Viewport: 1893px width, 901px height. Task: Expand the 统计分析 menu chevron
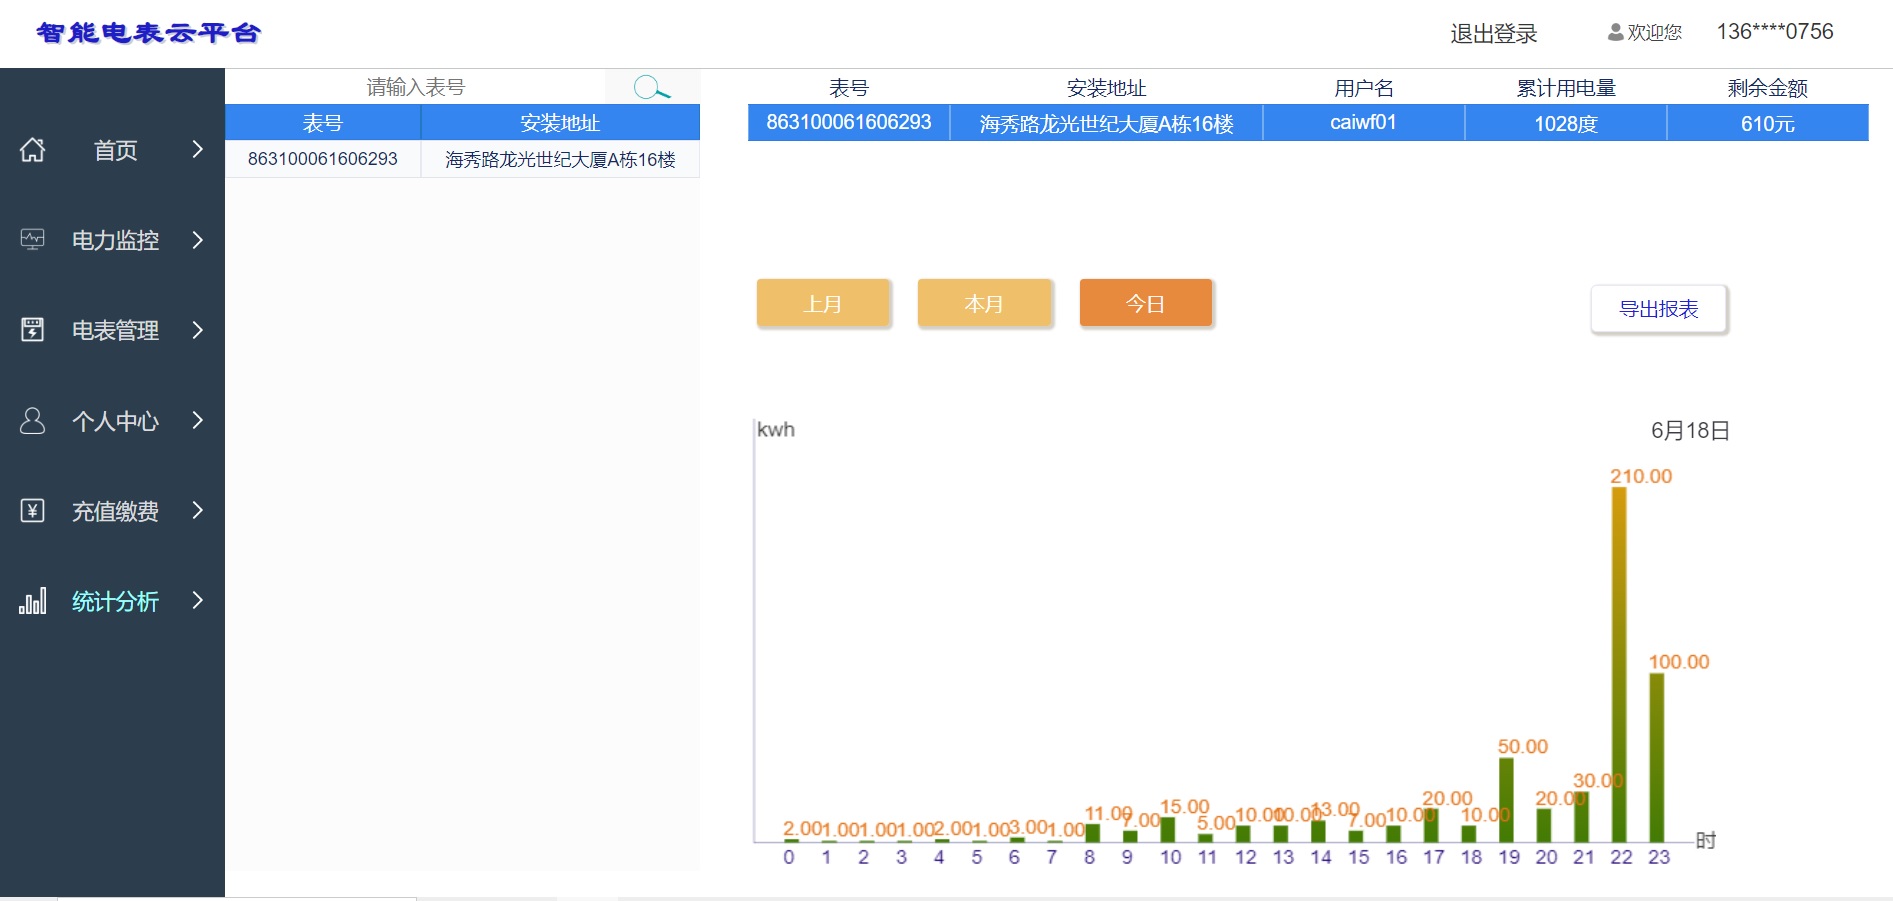197,600
